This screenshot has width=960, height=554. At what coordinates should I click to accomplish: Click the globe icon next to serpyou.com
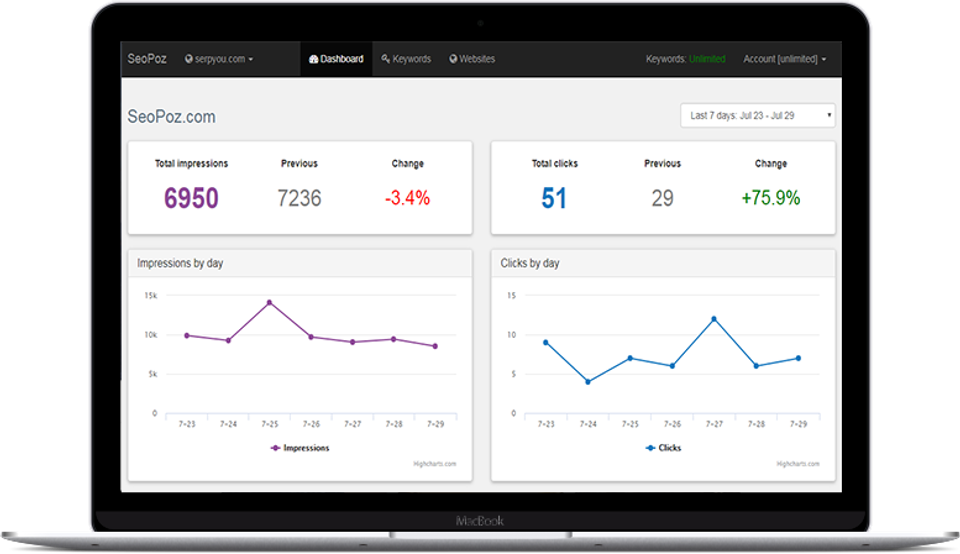(x=188, y=59)
